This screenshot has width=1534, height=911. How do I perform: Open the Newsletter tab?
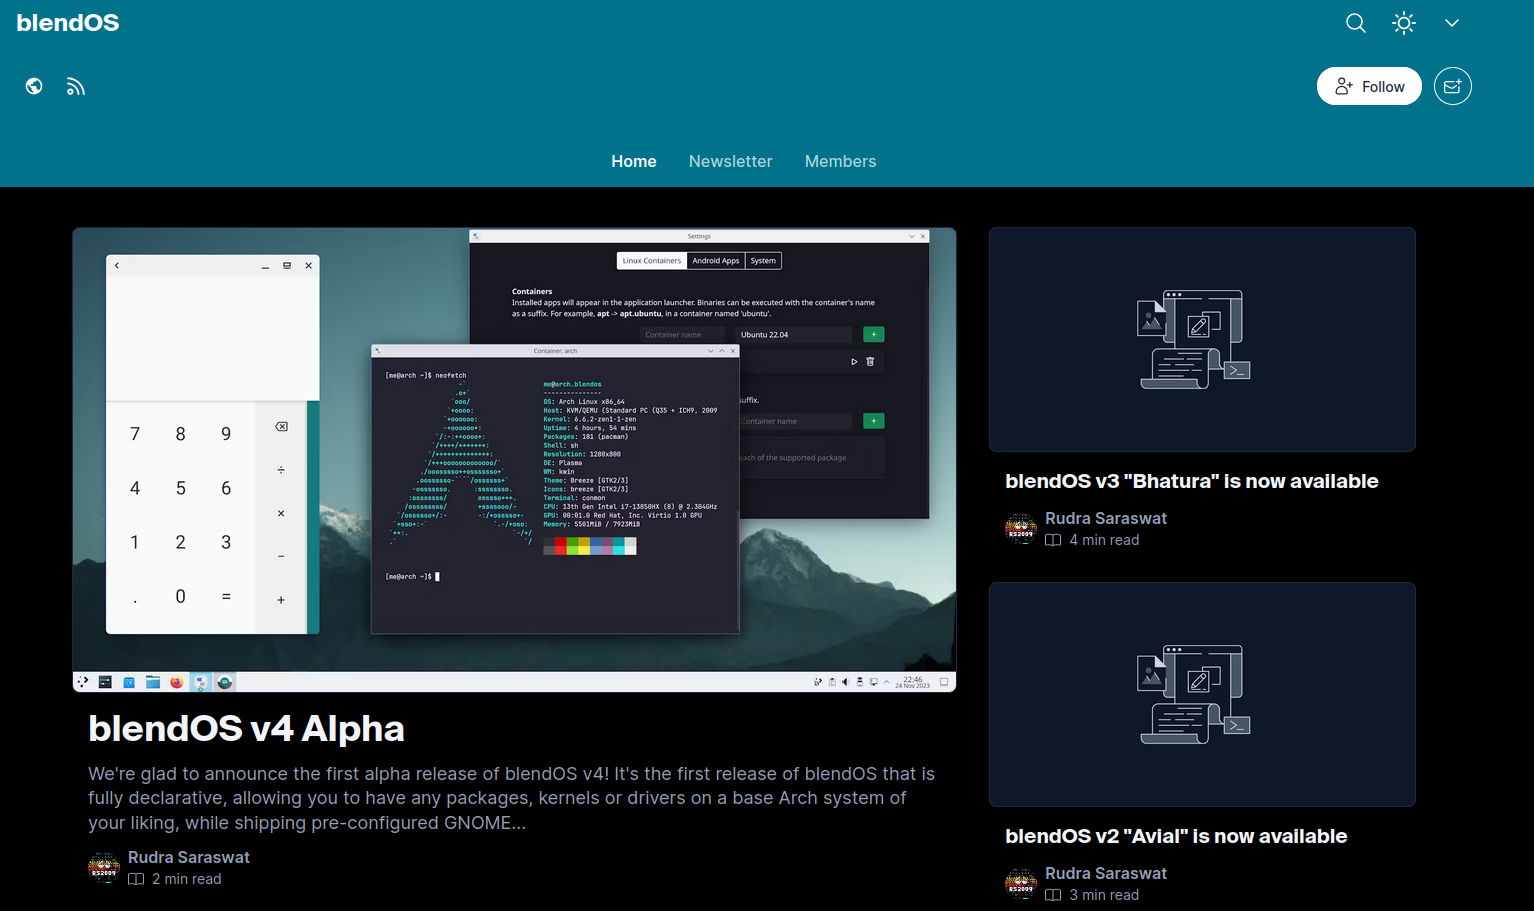pos(730,161)
